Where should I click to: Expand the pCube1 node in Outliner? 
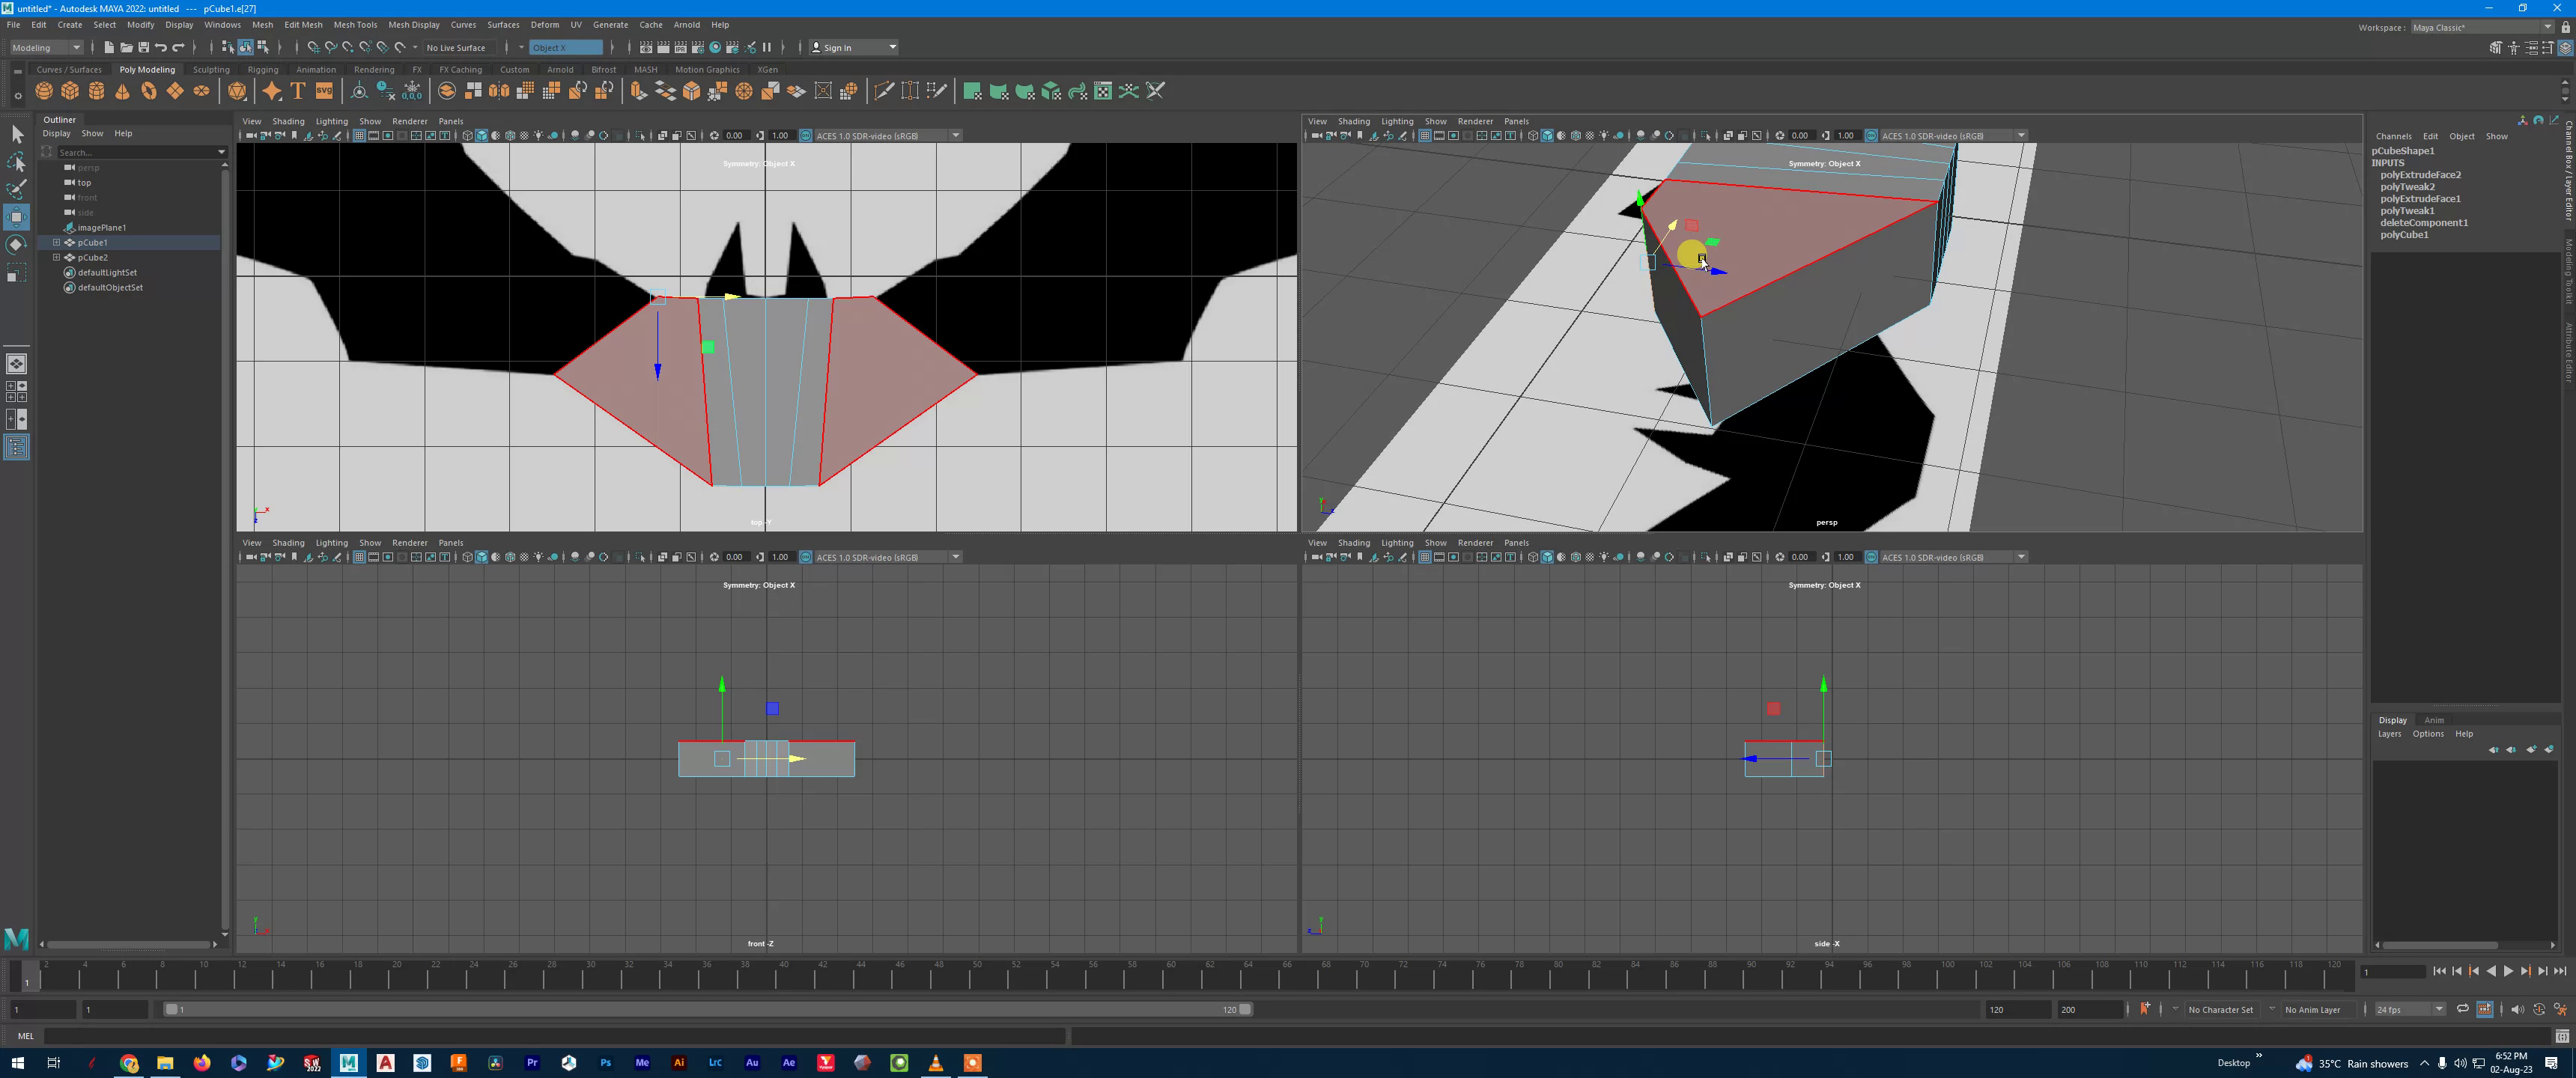(x=57, y=242)
